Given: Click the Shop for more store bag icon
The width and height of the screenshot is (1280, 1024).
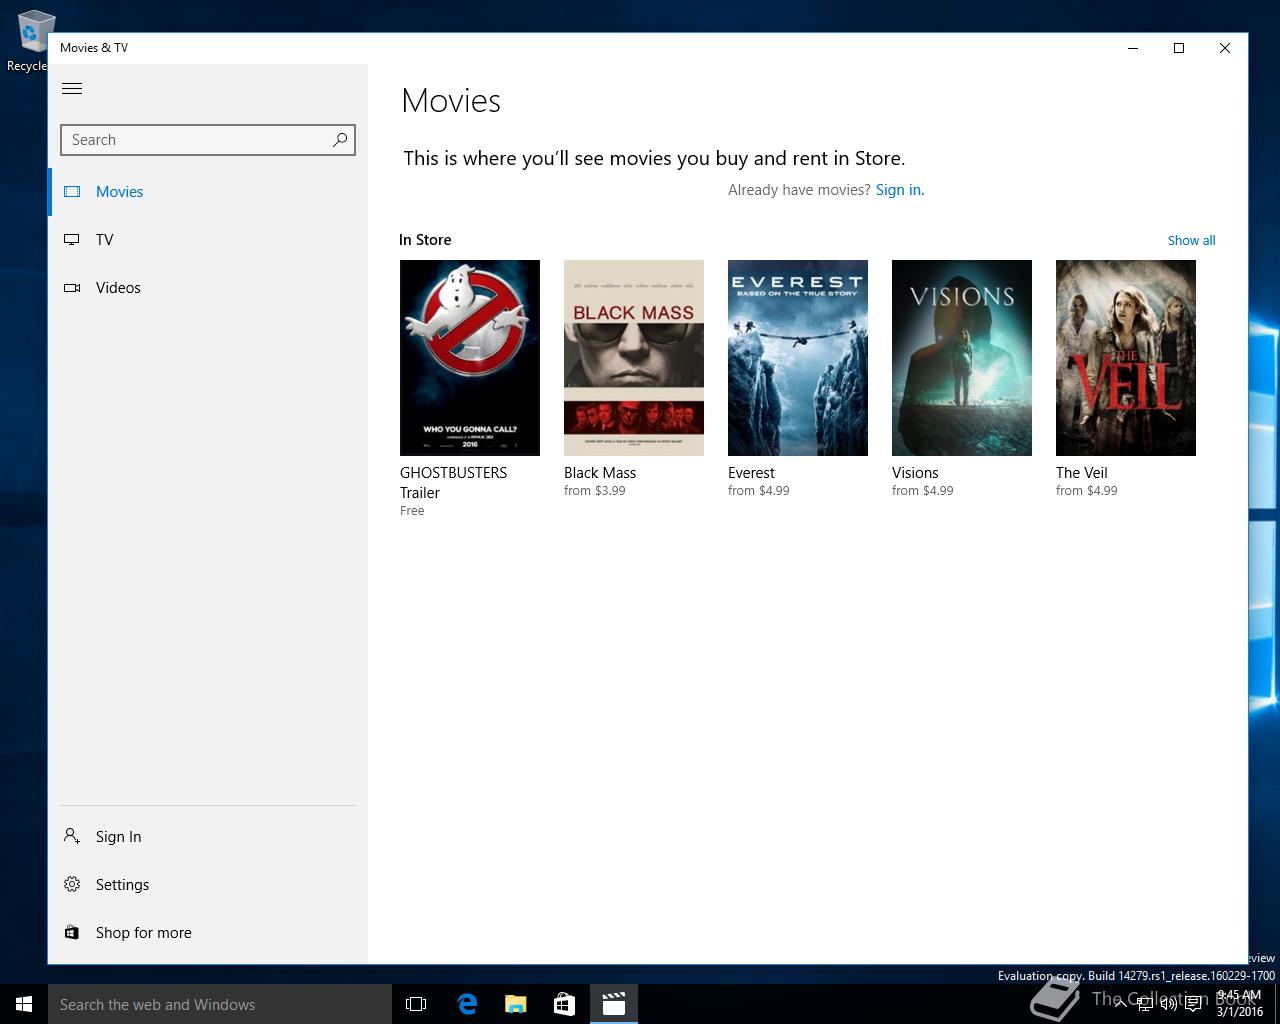Looking at the screenshot, I should pos(72,932).
